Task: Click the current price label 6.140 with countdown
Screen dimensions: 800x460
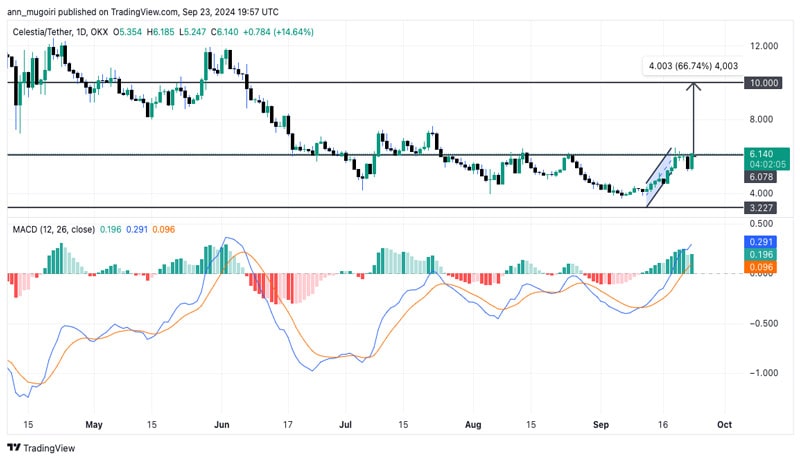Action: tap(767, 159)
